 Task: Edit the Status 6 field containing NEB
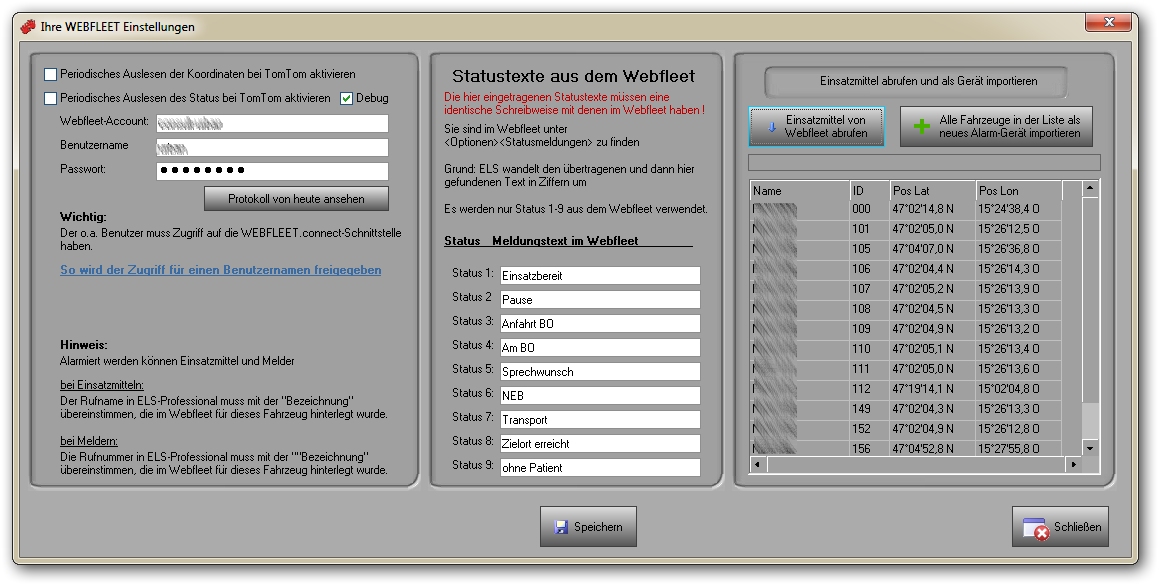[599, 396]
